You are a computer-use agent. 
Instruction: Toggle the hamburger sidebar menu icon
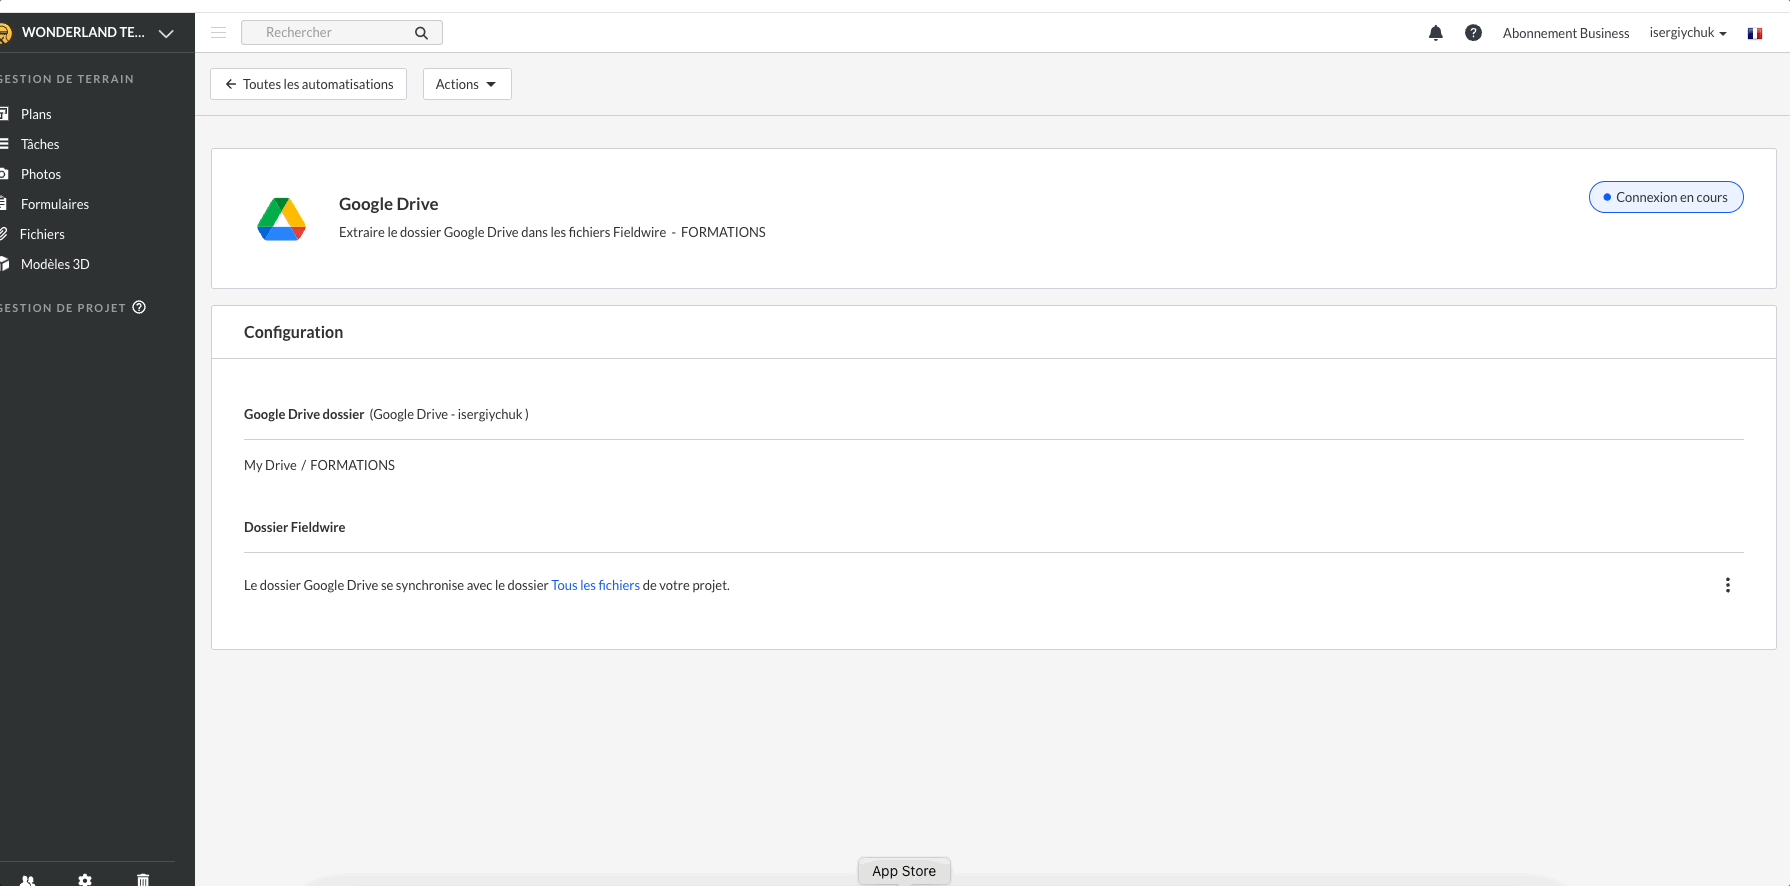click(x=218, y=33)
